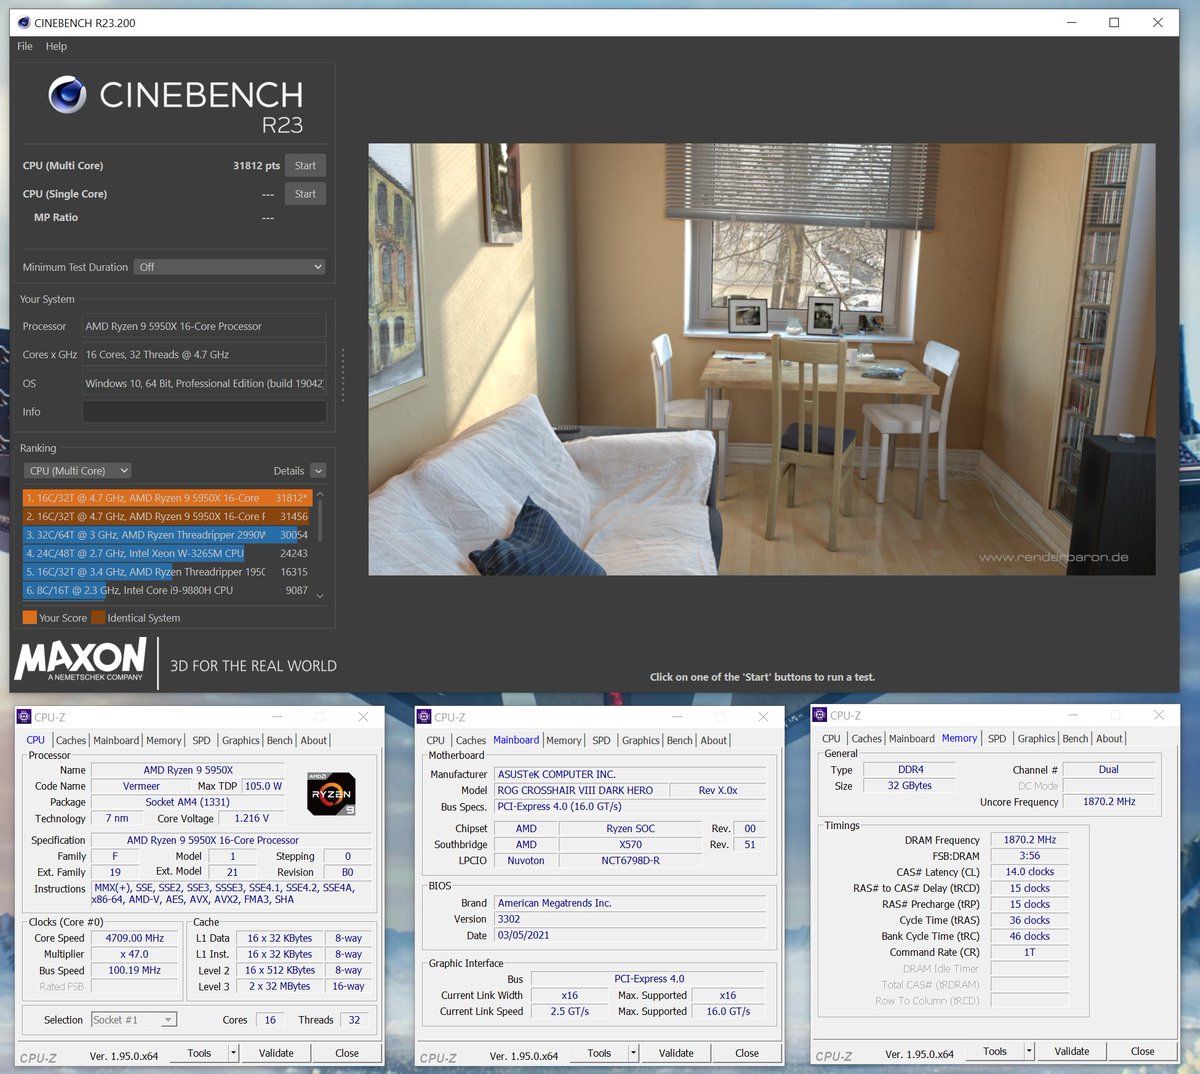
Task: Click Tools button in CPU-Z CPU window
Action: pos(200,1053)
